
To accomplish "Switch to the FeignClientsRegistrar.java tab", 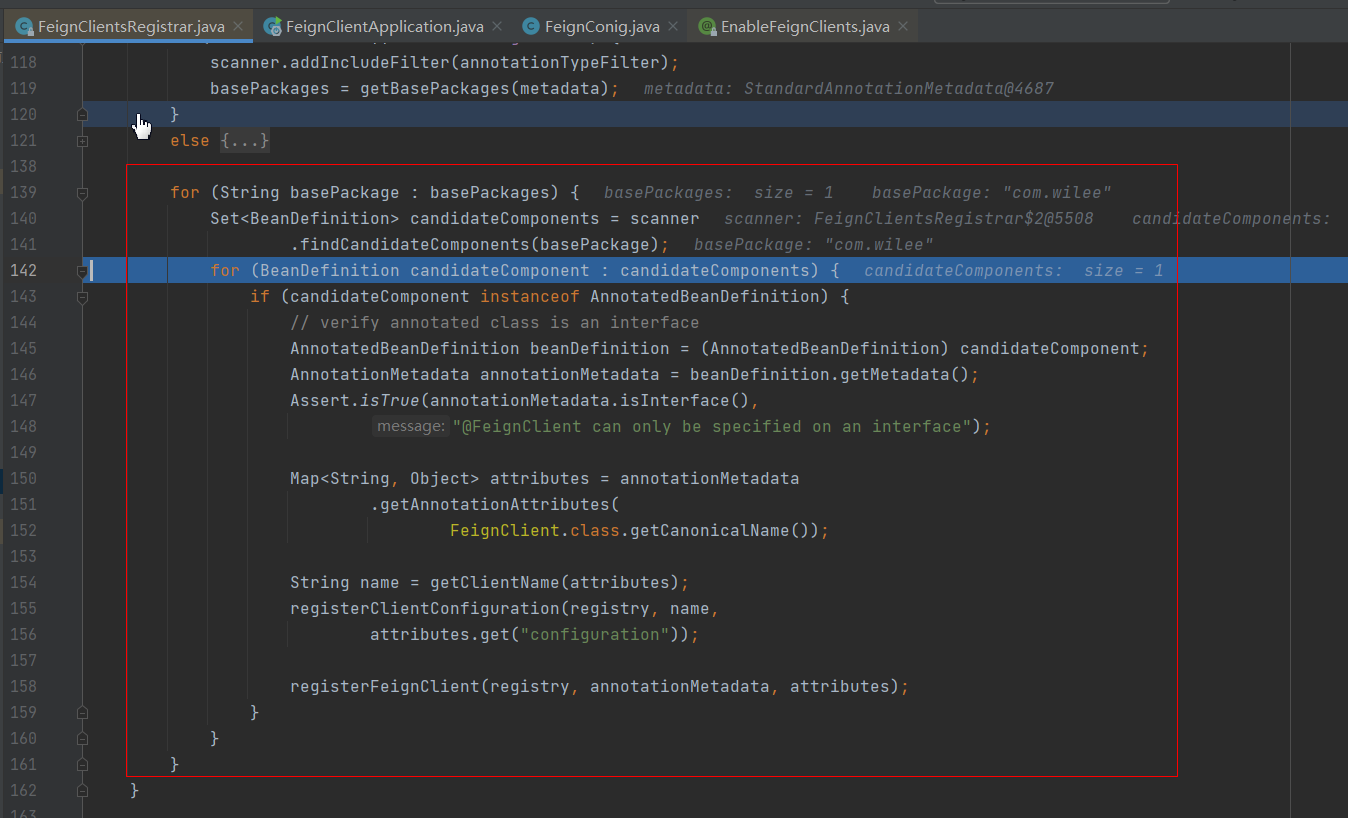I will [131, 27].
